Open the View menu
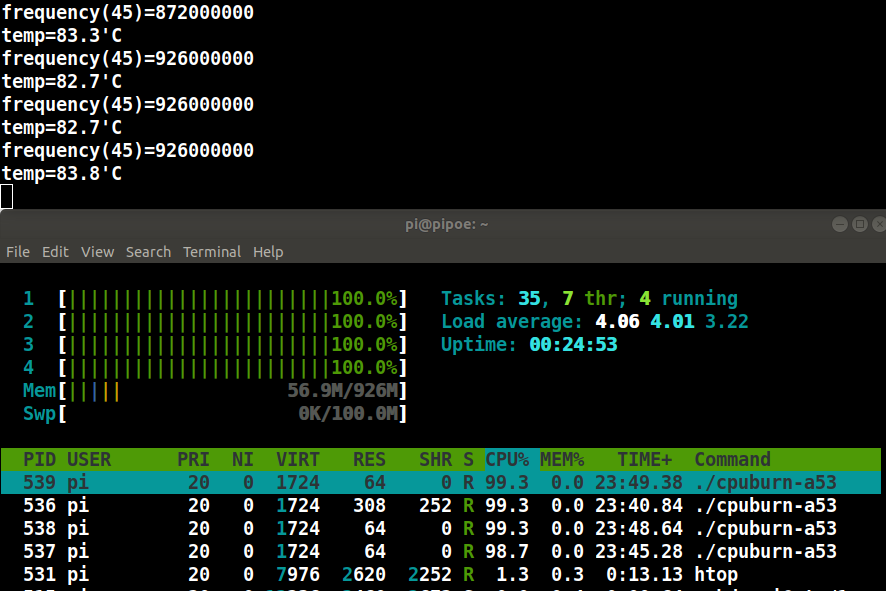The image size is (886, 591). click(x=97, y=252)
